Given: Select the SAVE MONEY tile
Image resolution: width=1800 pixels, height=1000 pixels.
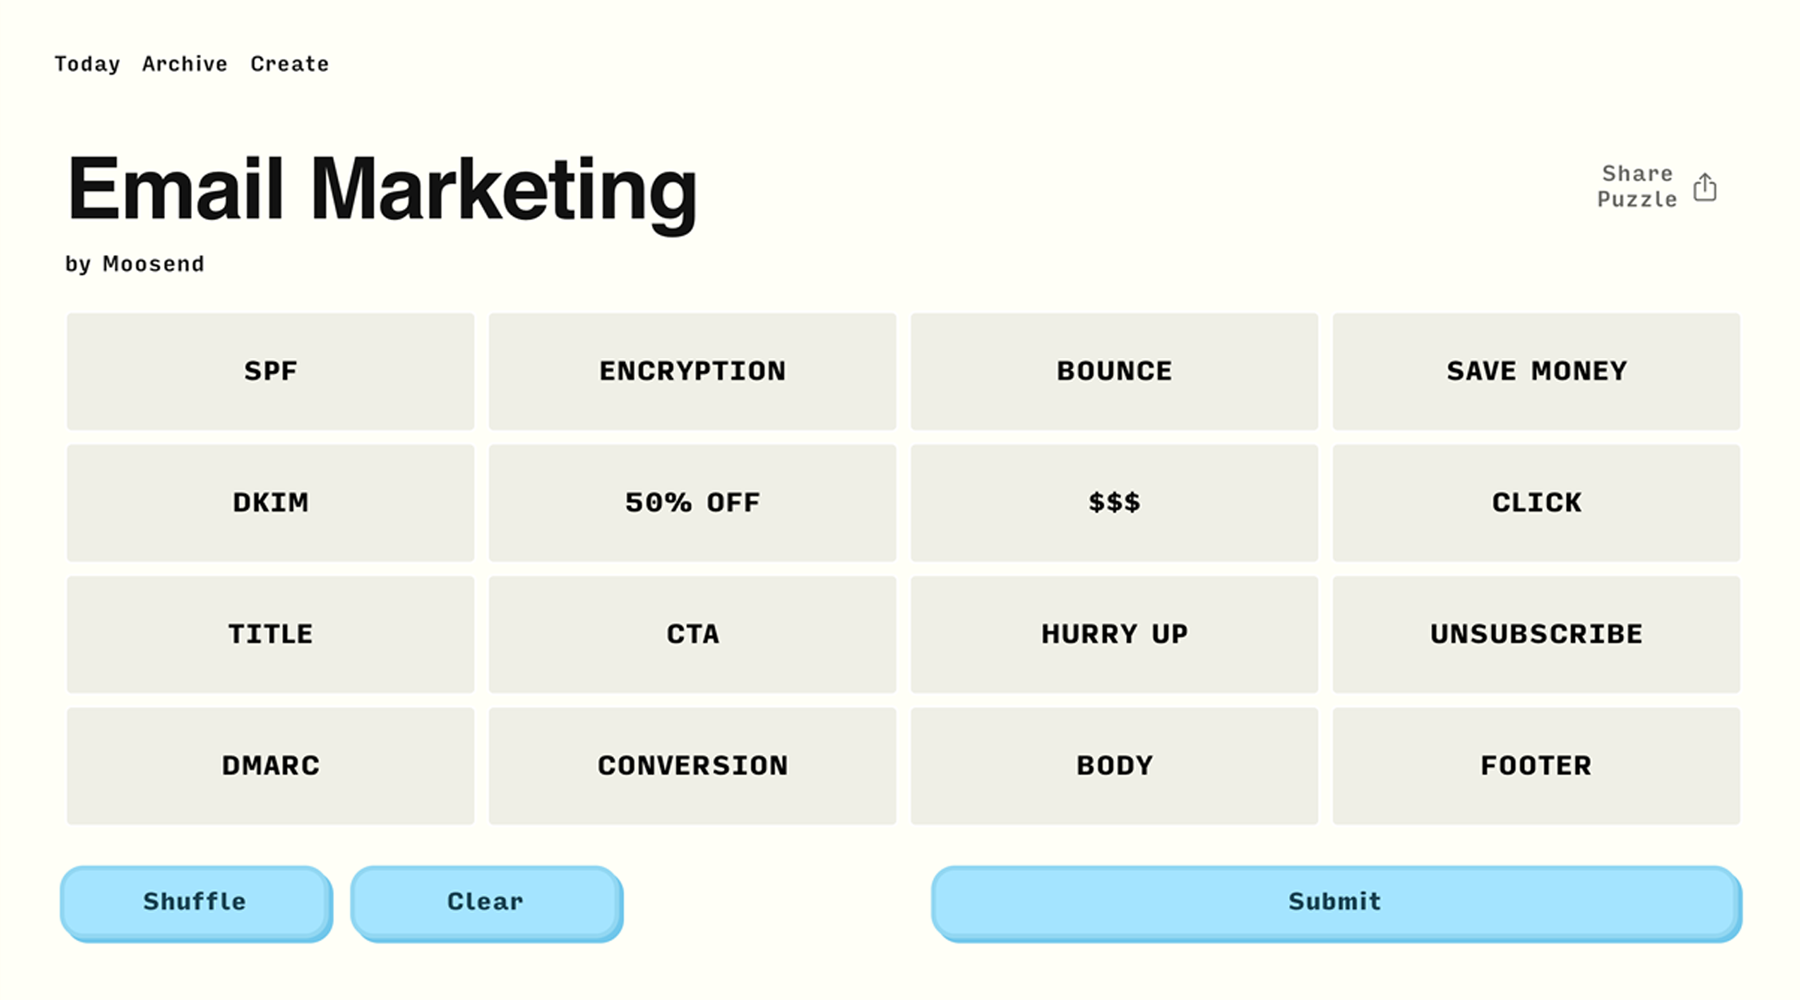Looking at the screenshot, I should point(1536,371).
